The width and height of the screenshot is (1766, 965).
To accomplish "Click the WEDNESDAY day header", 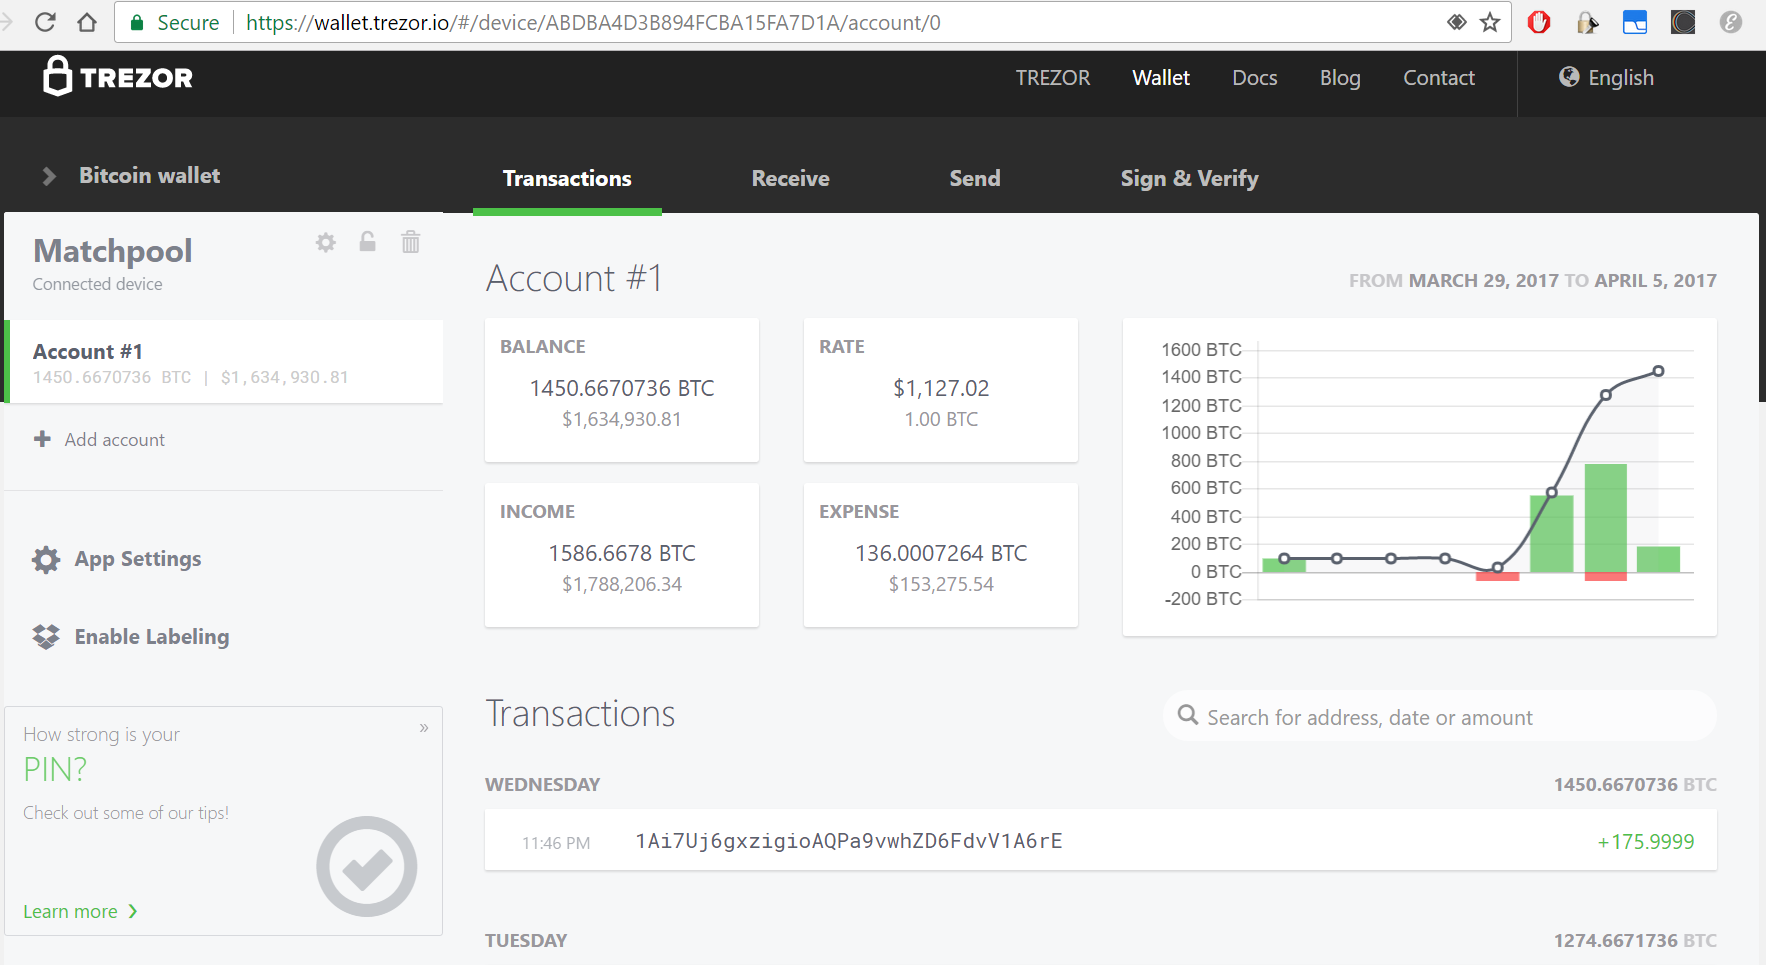I will [543, 785].
